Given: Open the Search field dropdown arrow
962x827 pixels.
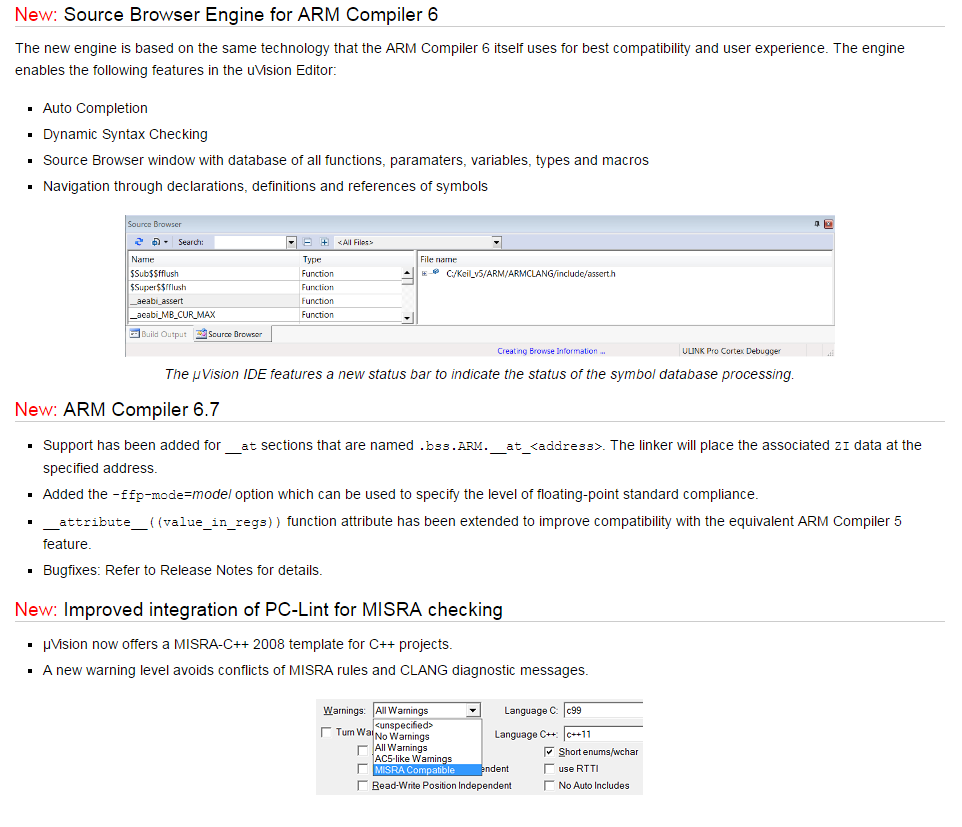Looking at the screenshot, I should click(292, 242).
